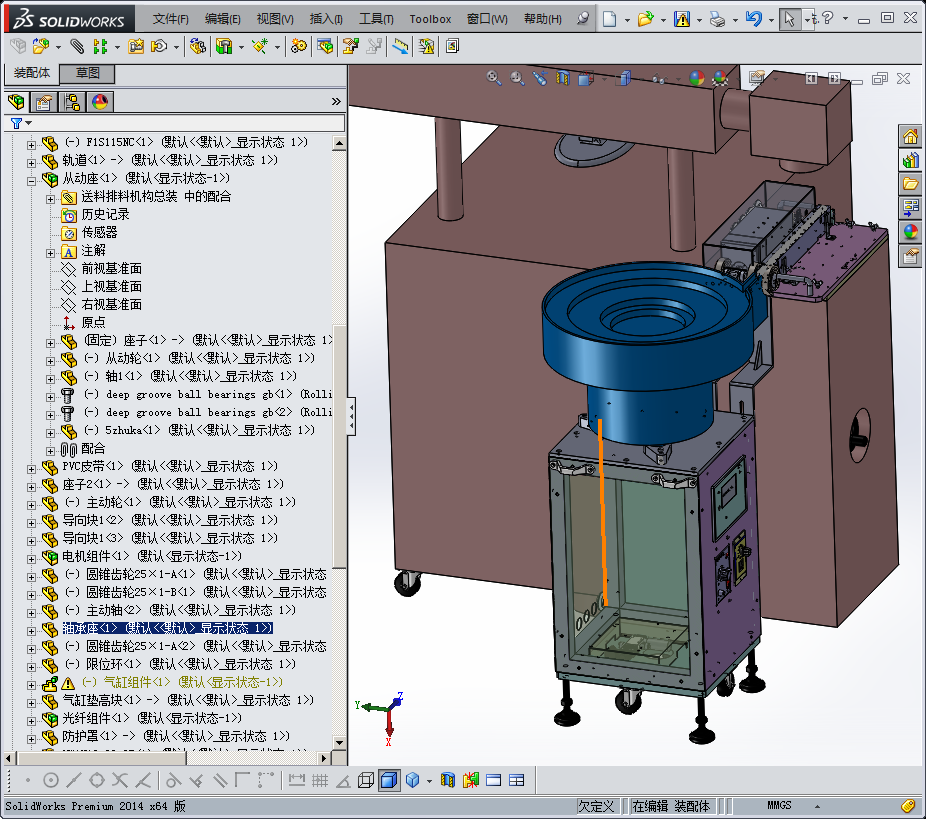The width and height of the screenshot is (926, 819).
Task: Toggle Shaded With Edges display mode
Action: pos(389,780)
